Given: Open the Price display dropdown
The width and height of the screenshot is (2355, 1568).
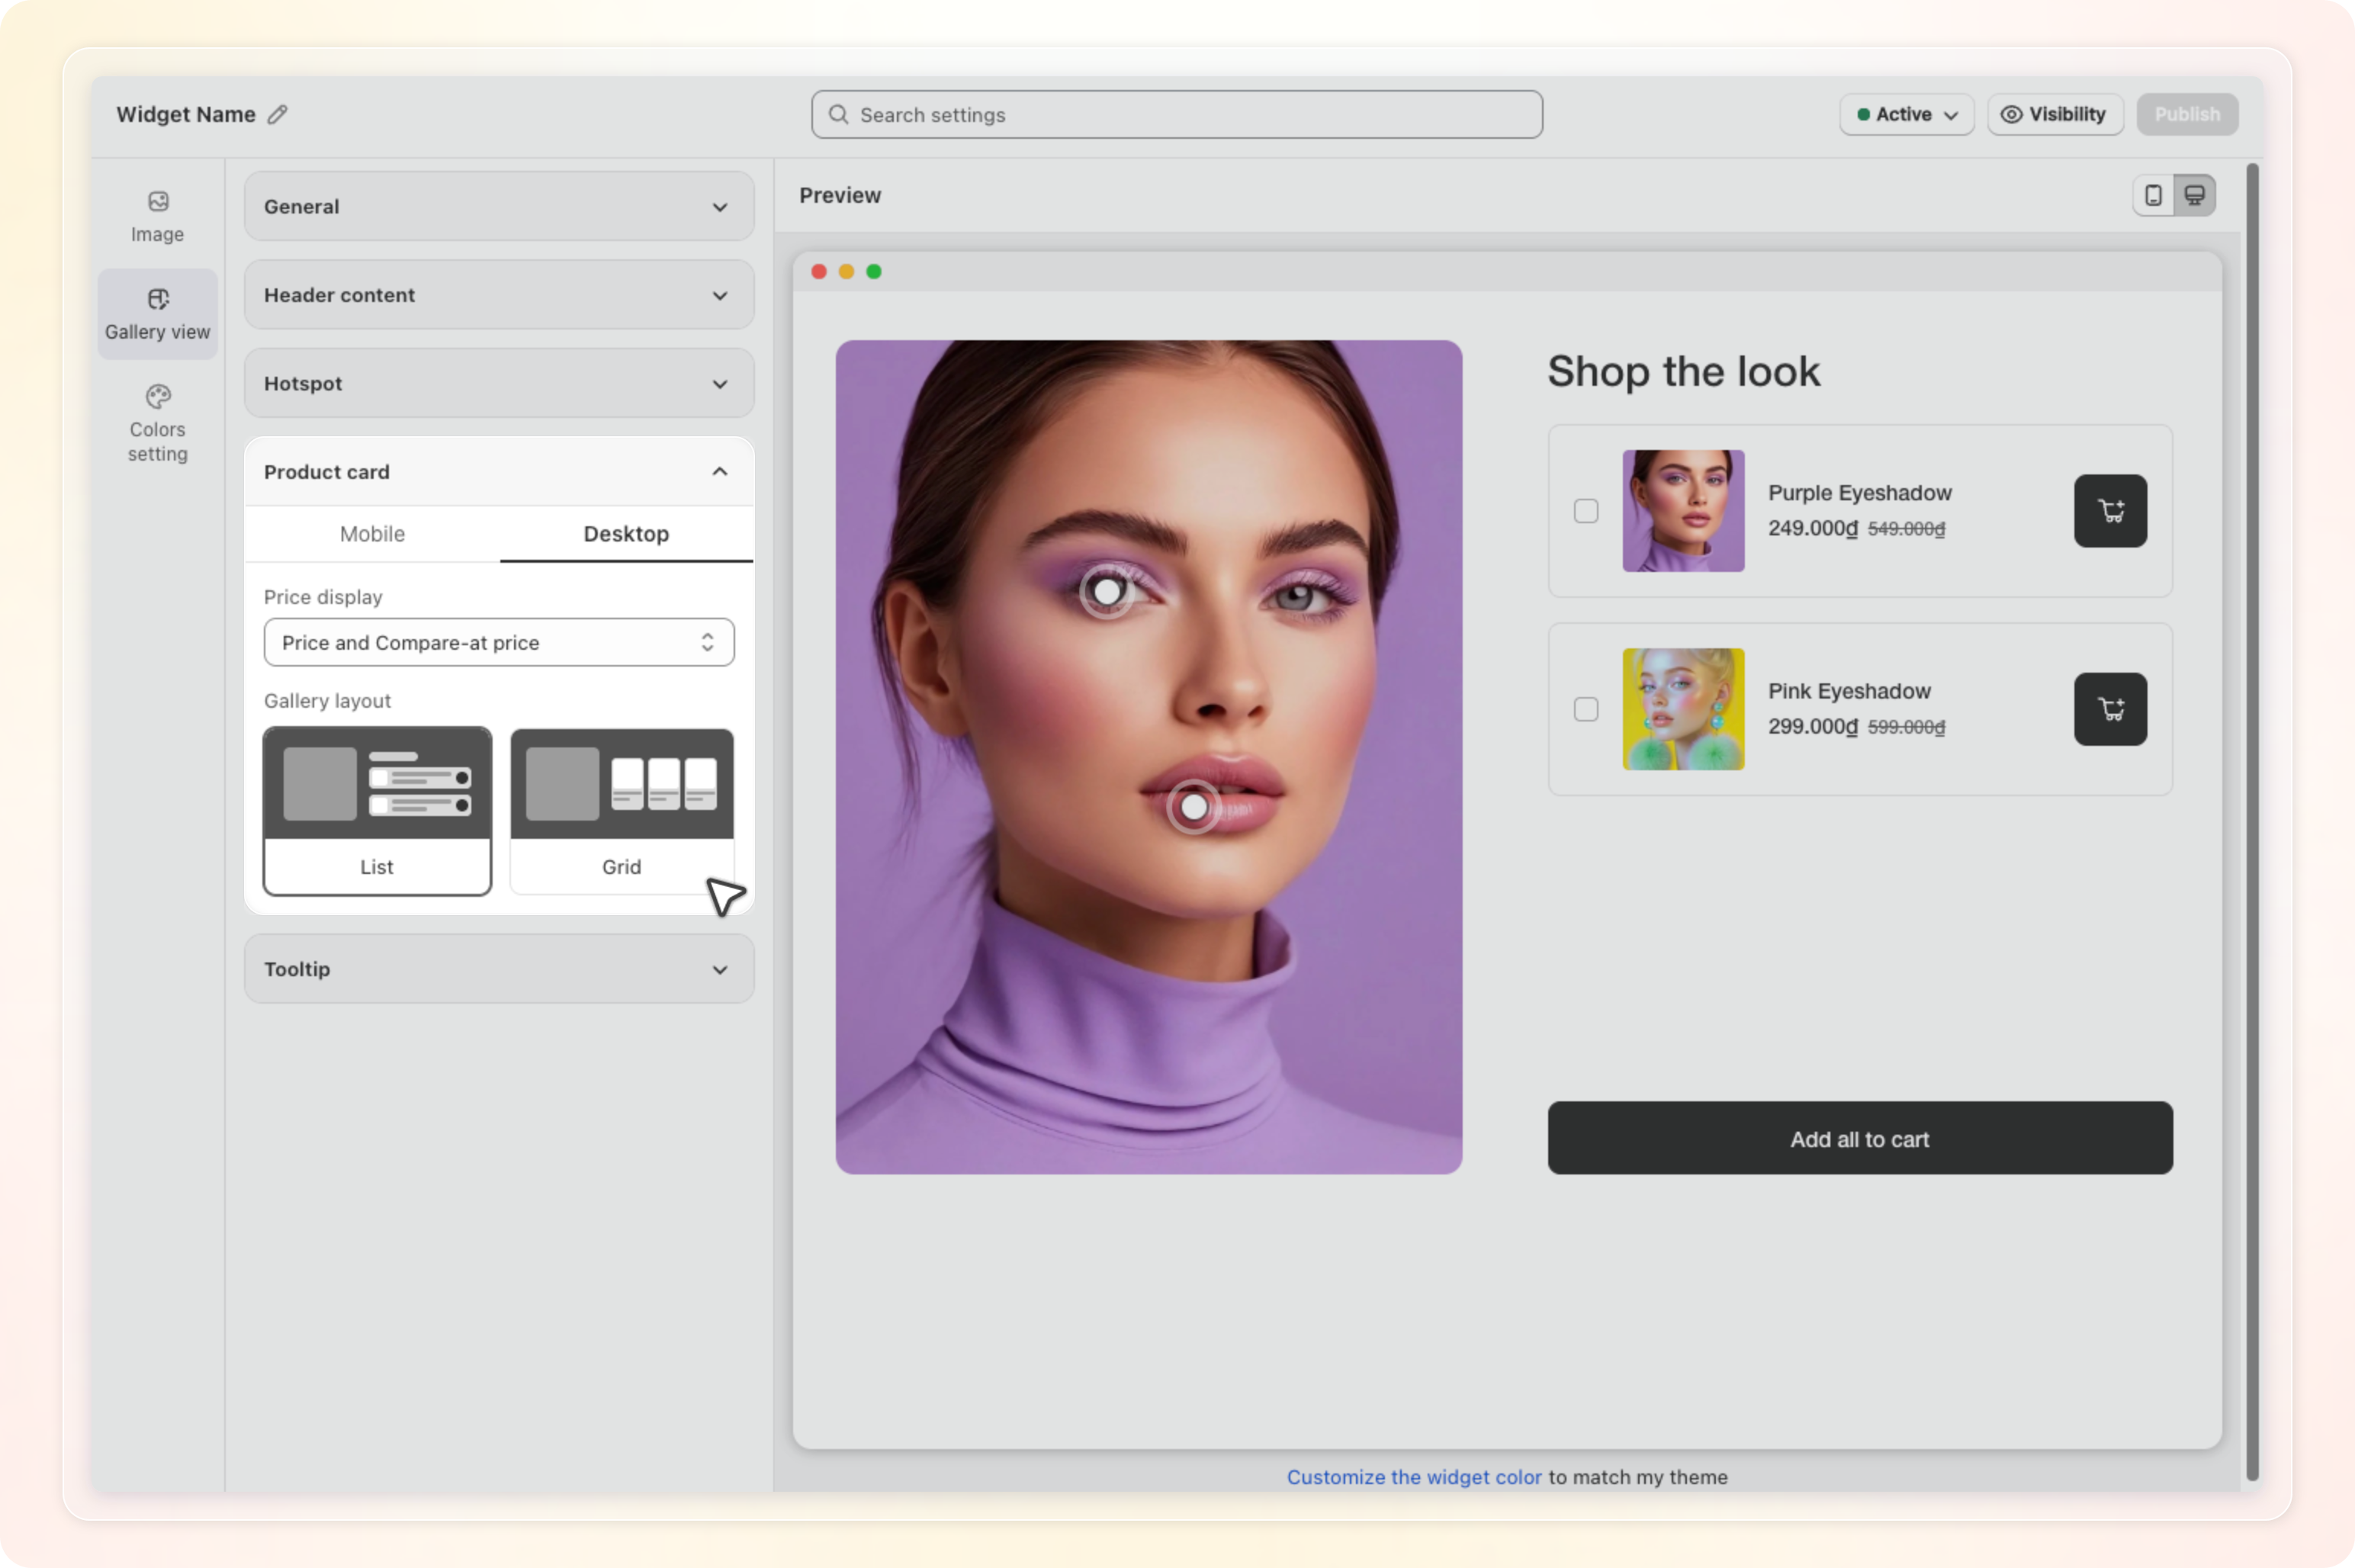Looking at the screenshot, I should pyautogui.click(x=499, y=642).
